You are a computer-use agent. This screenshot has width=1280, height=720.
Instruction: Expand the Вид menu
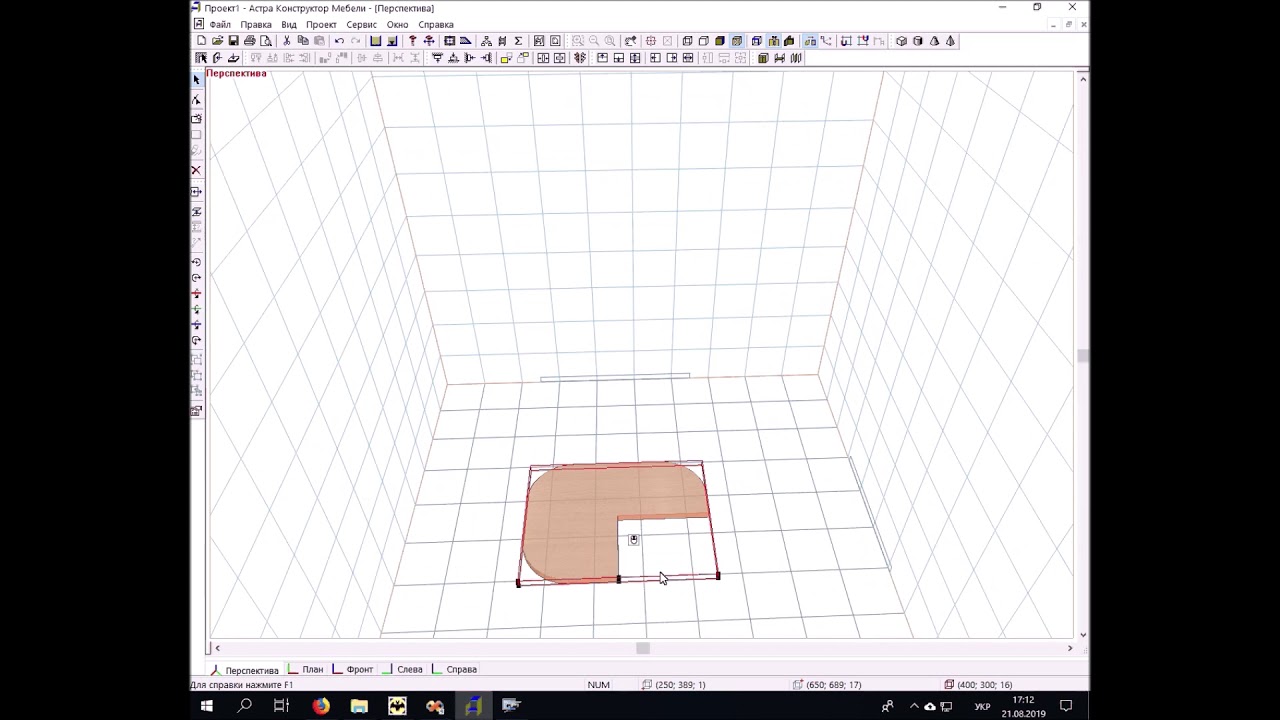point(288,24)
